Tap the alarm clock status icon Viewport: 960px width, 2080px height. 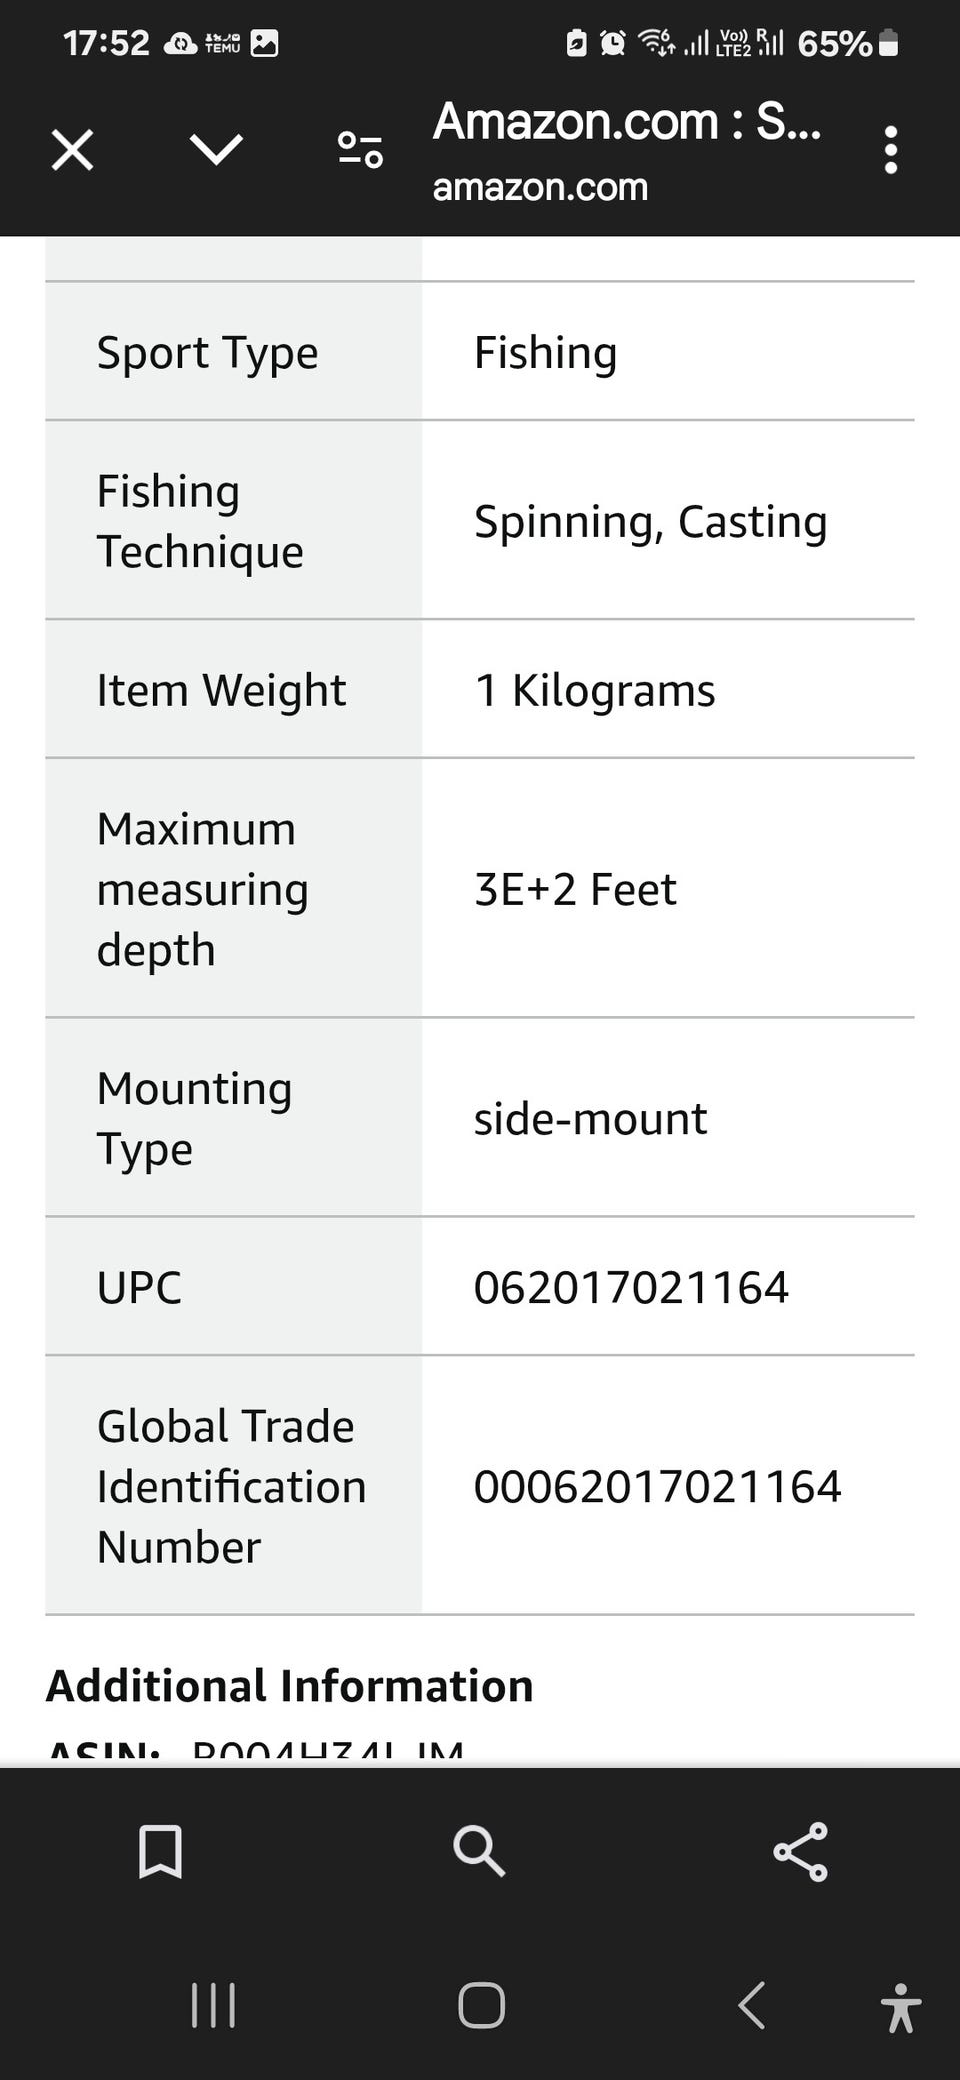[613, 43]
